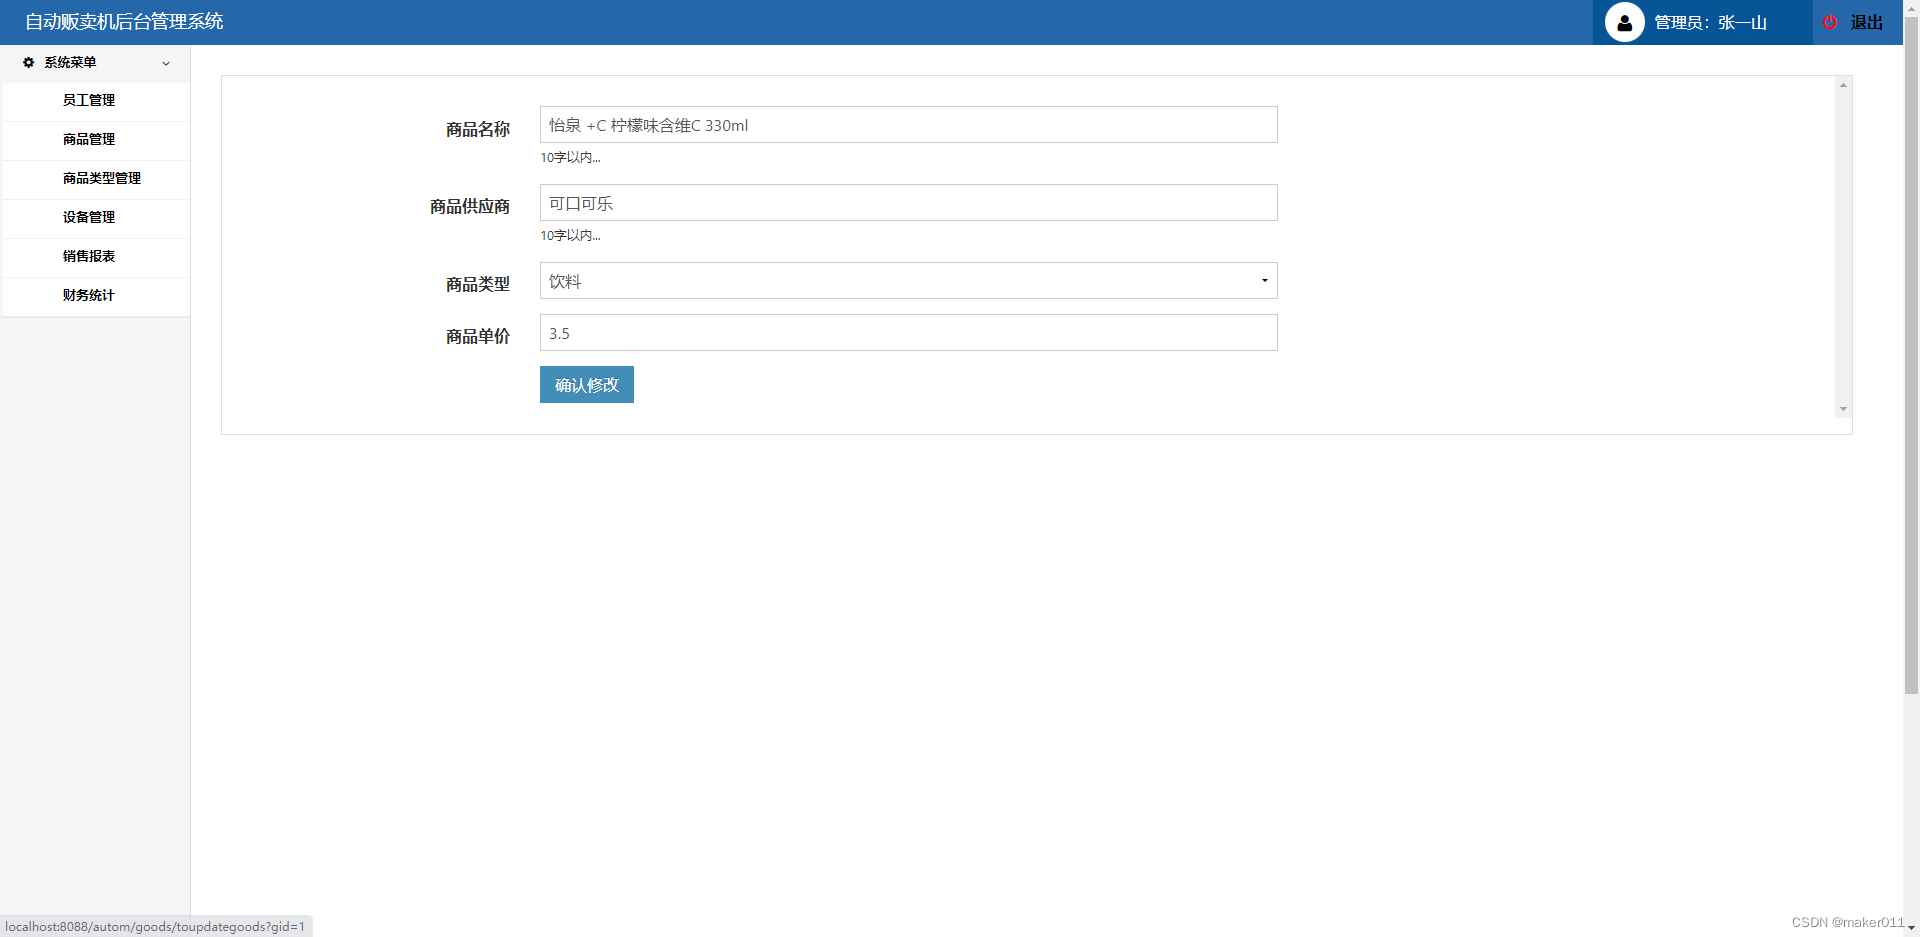
Task: Click the gear icon beside 系统菜单
Action: 28,62
